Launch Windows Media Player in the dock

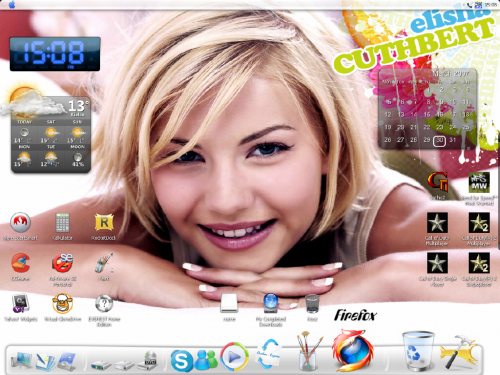pyautogui.click(x=234, y=357)
